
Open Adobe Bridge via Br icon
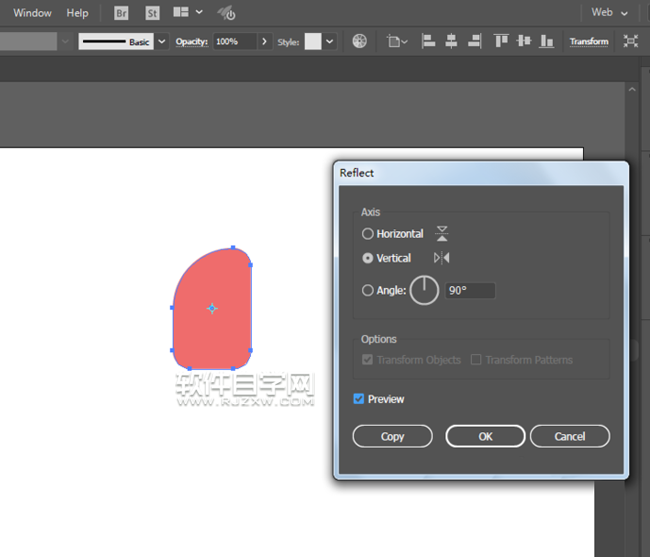tap(121, 13)
